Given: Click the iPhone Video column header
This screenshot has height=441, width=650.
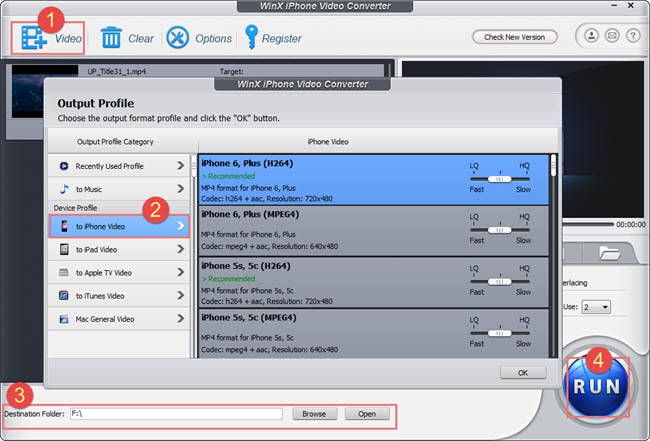Looking at the screenshot, I should tap(328, 142).
